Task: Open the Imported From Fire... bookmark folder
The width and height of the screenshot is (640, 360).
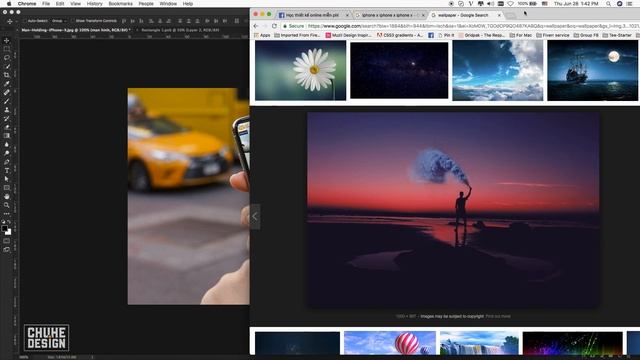Action: [x=297, y=36]
